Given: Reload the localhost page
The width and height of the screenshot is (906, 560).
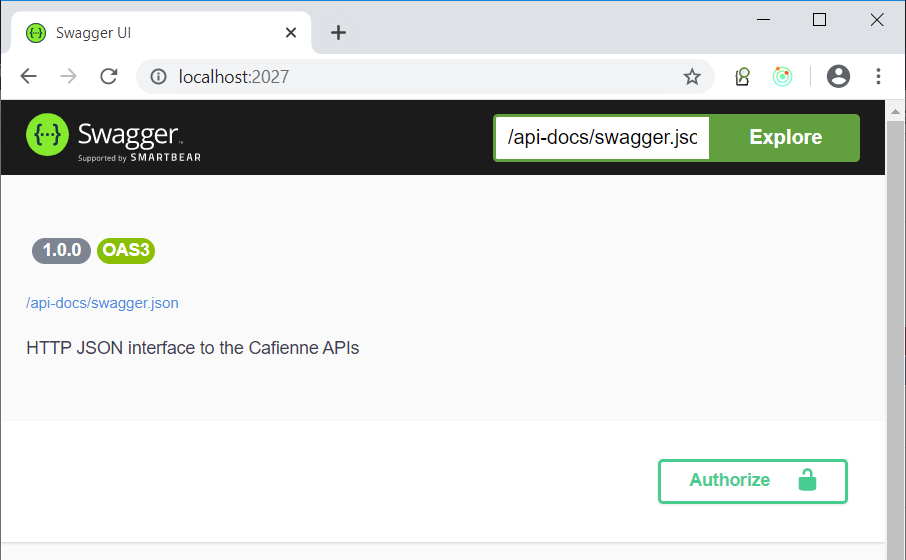Looking at the screenshot, I should pos(109,76).
